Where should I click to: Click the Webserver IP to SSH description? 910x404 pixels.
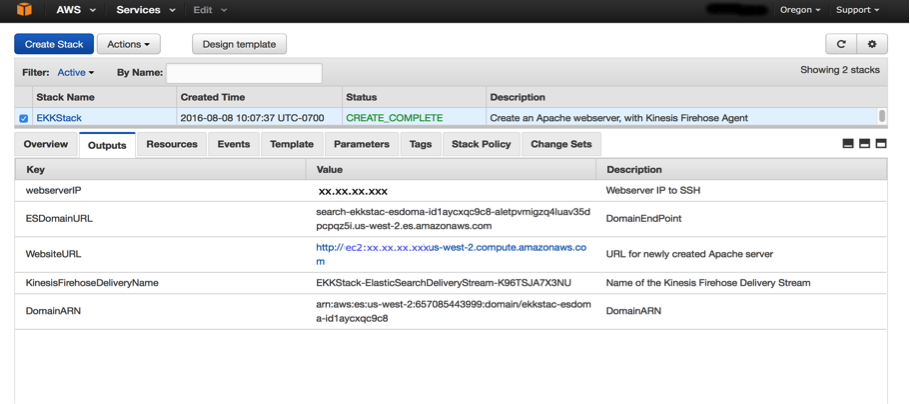652,190
